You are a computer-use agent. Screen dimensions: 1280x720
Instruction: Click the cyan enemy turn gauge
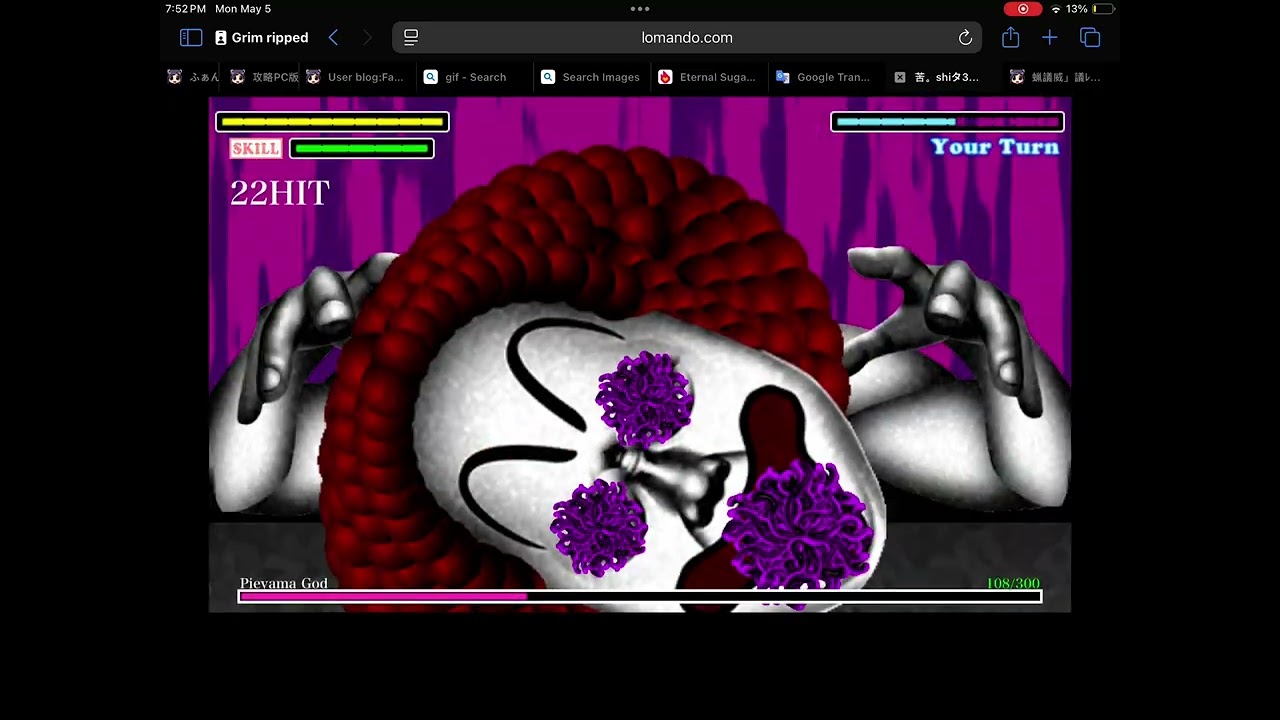pos(947,122)
